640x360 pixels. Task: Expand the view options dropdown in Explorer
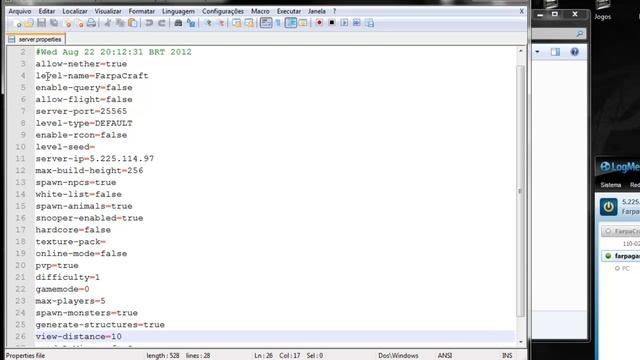[537, 52]
